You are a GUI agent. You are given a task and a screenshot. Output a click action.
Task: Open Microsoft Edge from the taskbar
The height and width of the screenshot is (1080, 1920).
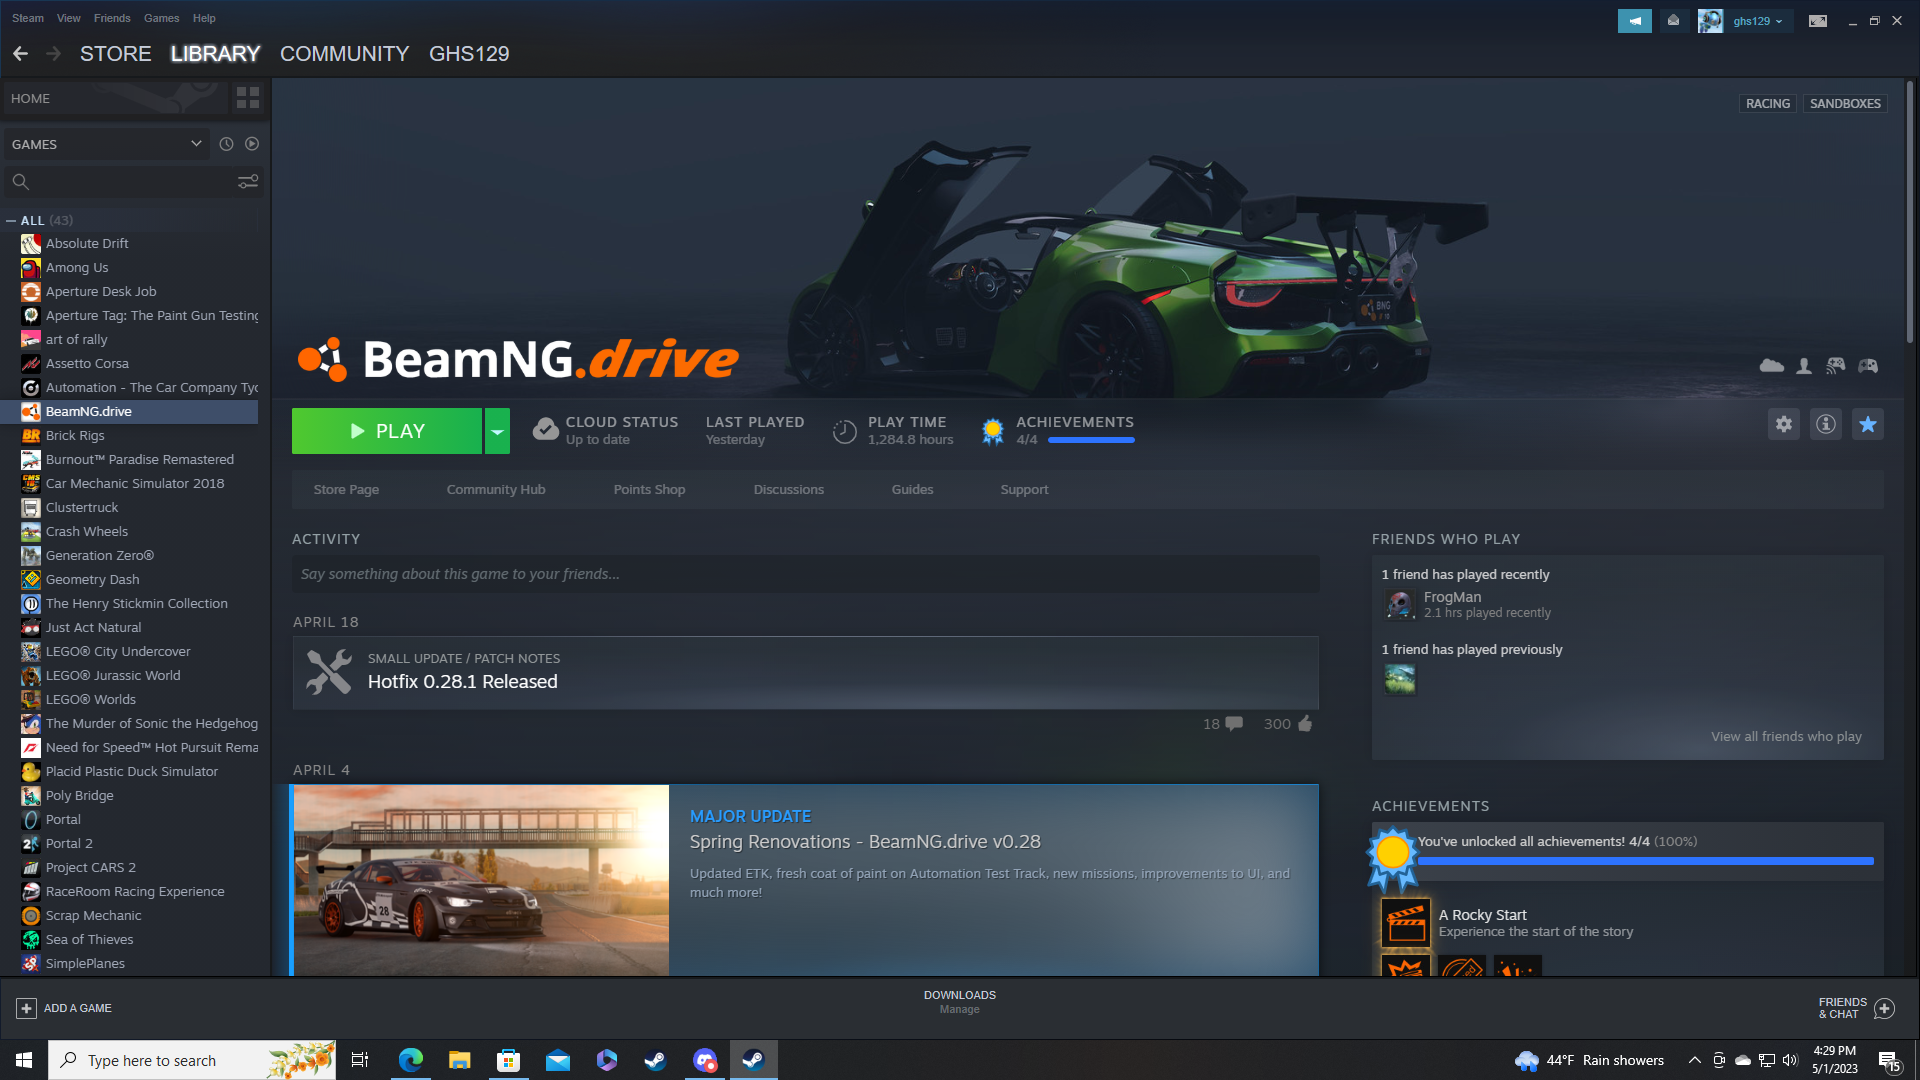coord(410,1060)
